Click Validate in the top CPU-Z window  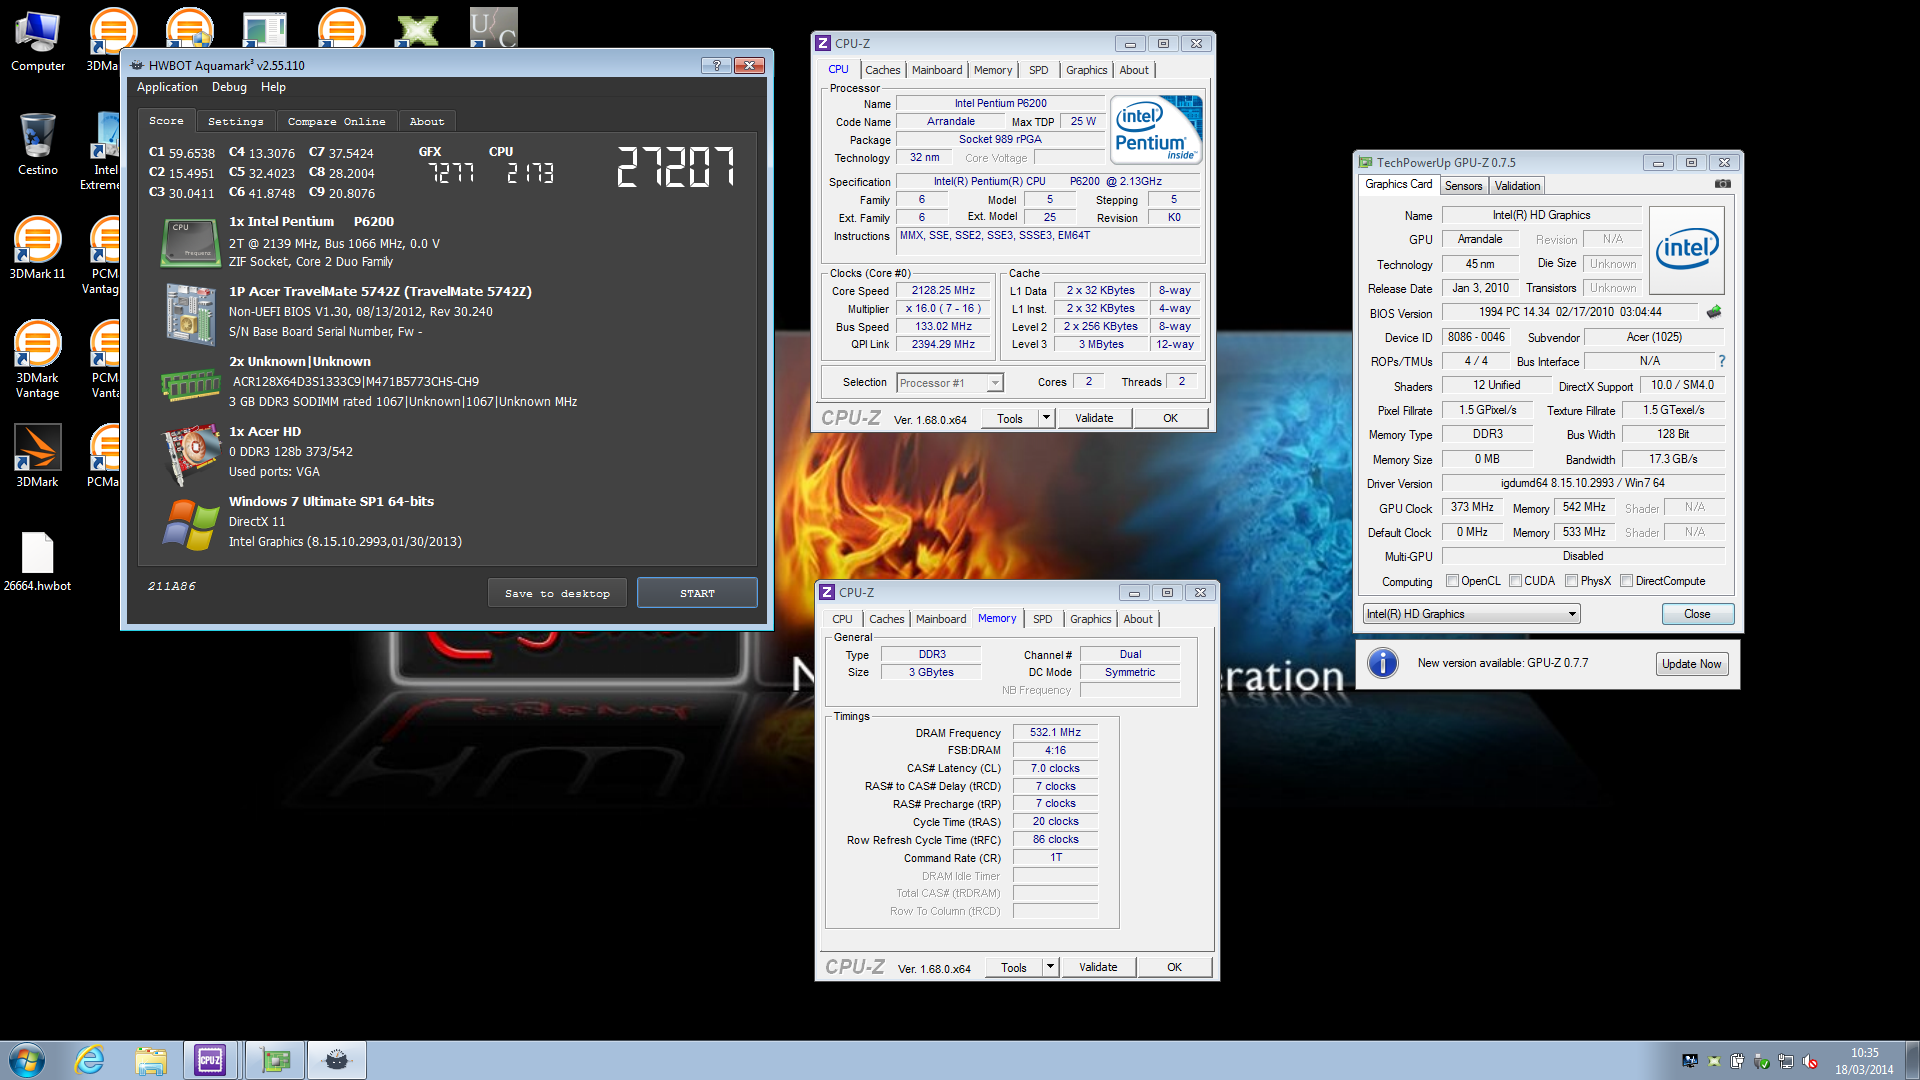(x=1094, y=418)
